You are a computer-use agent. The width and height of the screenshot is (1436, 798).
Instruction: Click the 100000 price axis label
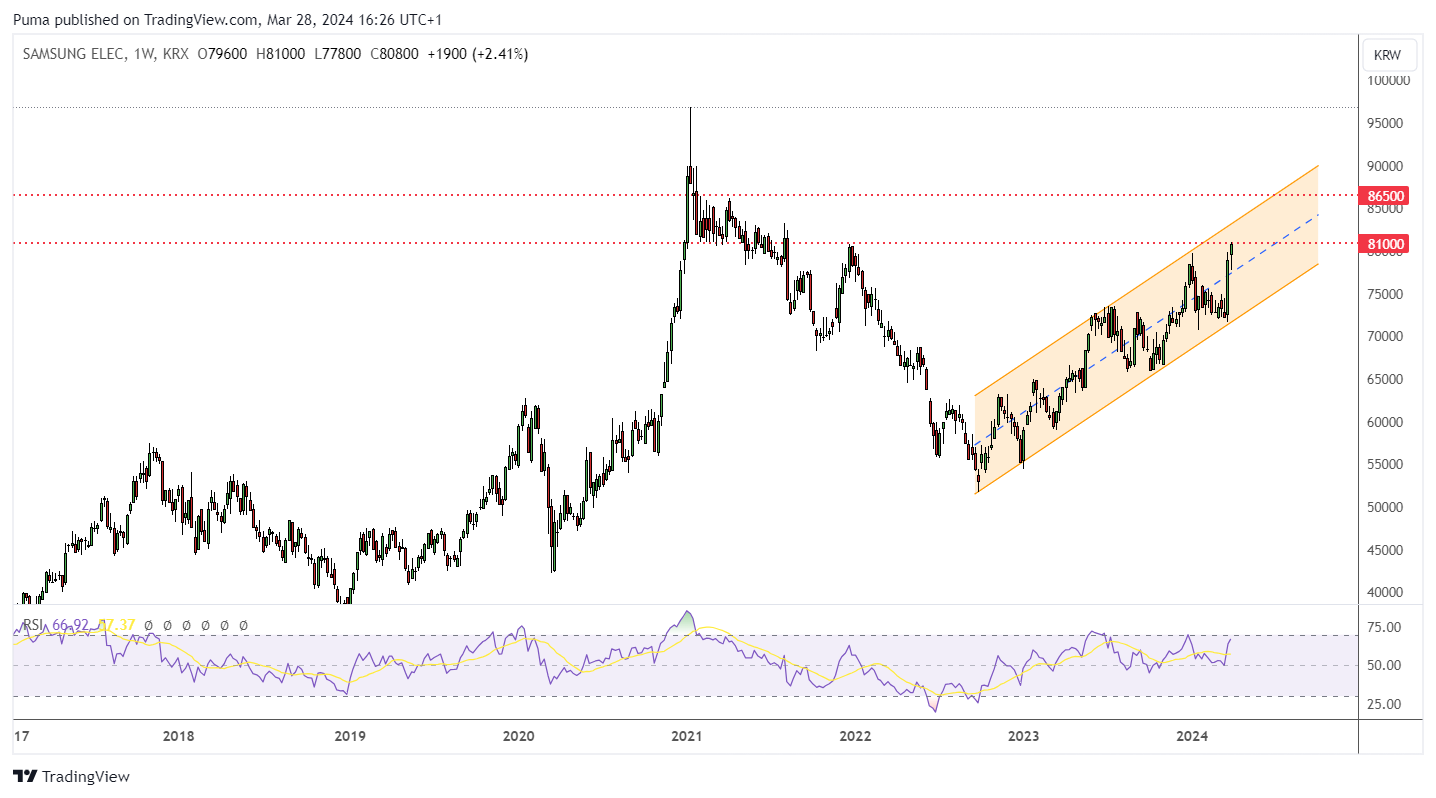click(x=1388, y=80)
